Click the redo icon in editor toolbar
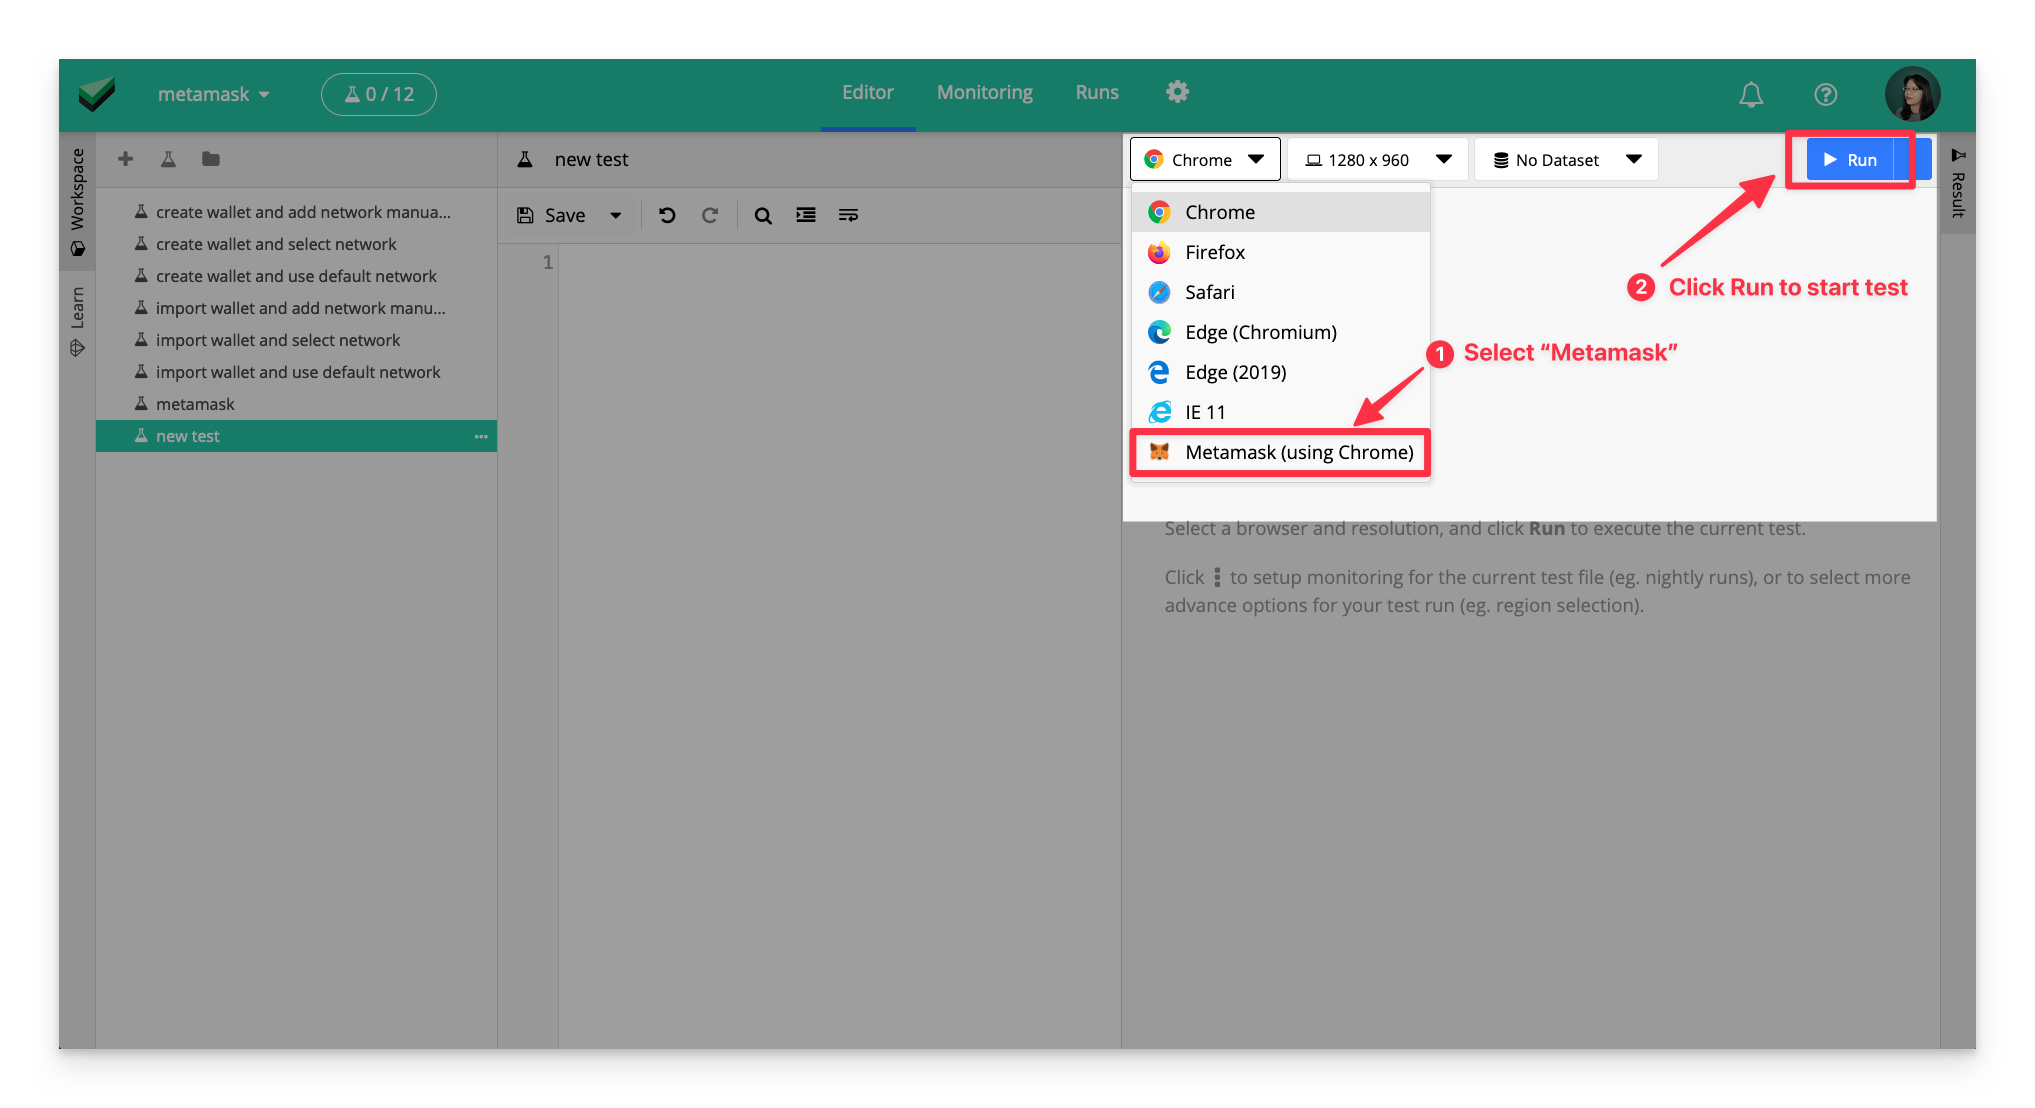 point(710,215)
